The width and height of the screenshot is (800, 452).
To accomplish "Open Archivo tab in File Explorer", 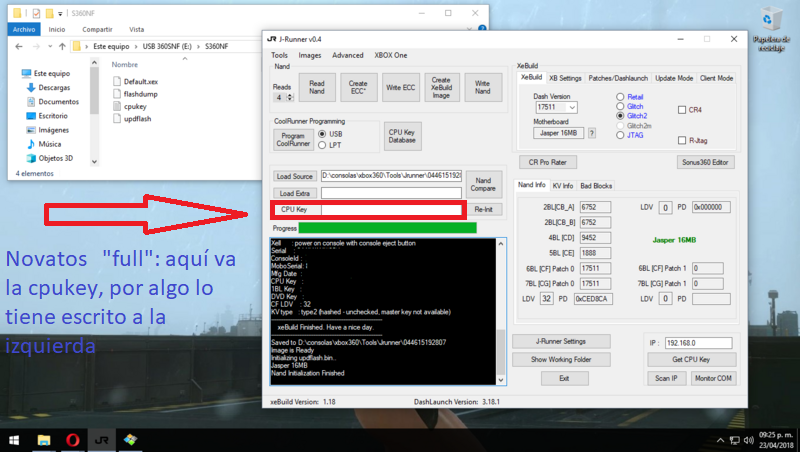I will [x=24, y=30].
